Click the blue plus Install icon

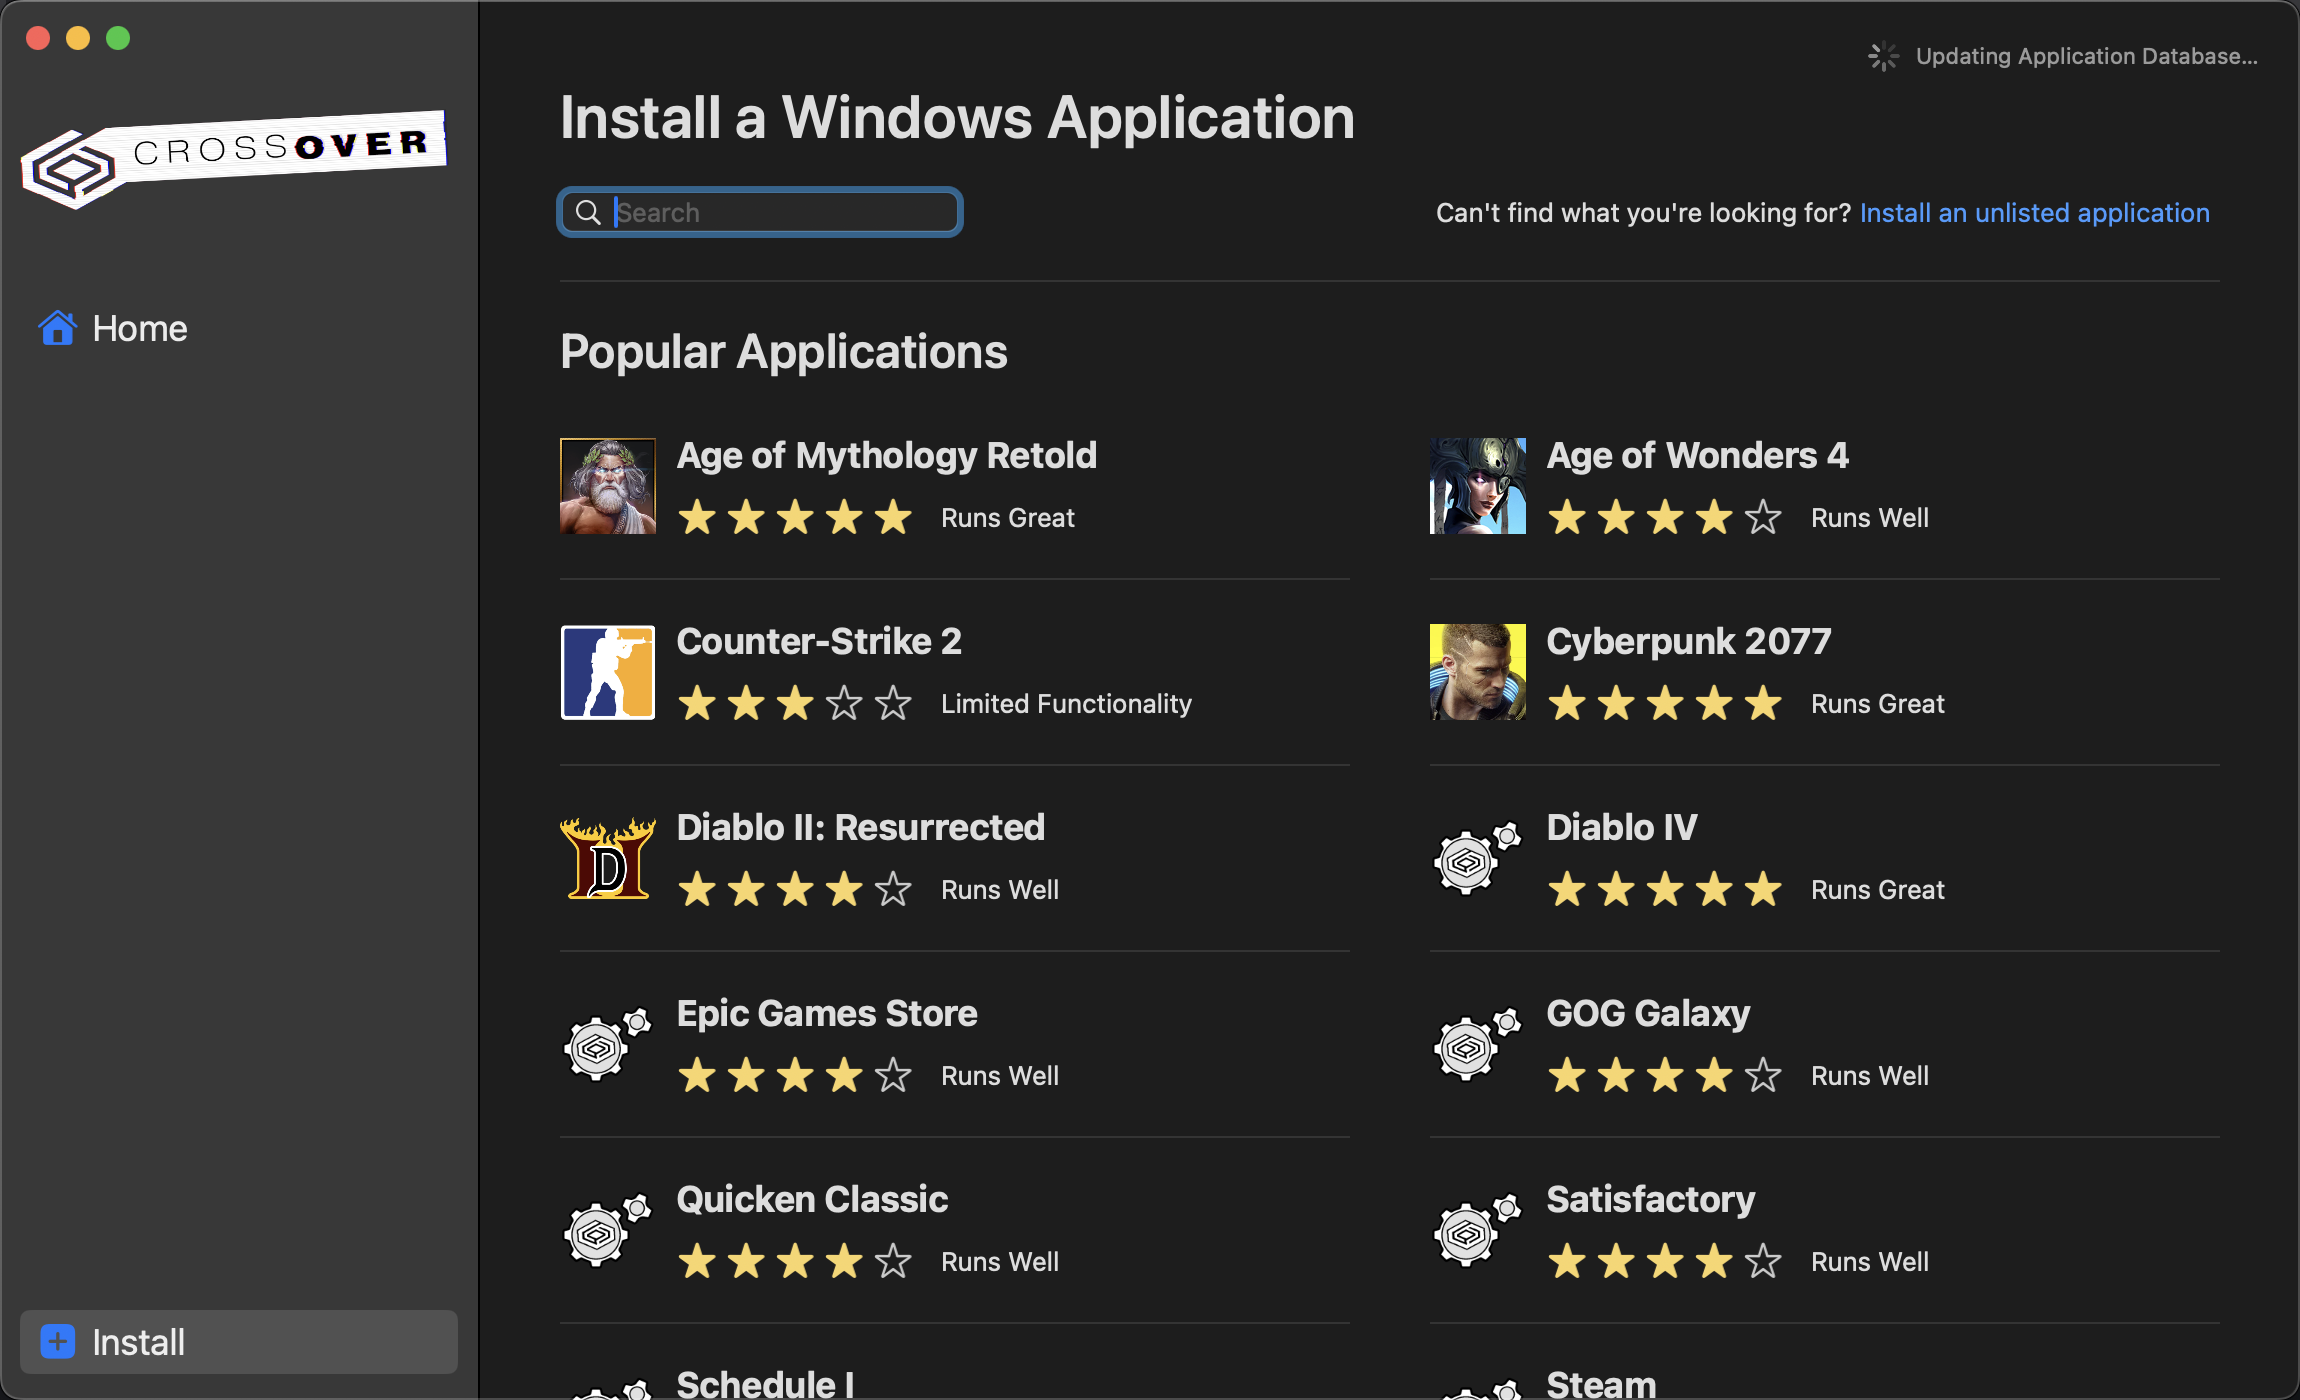[58, 1342]
